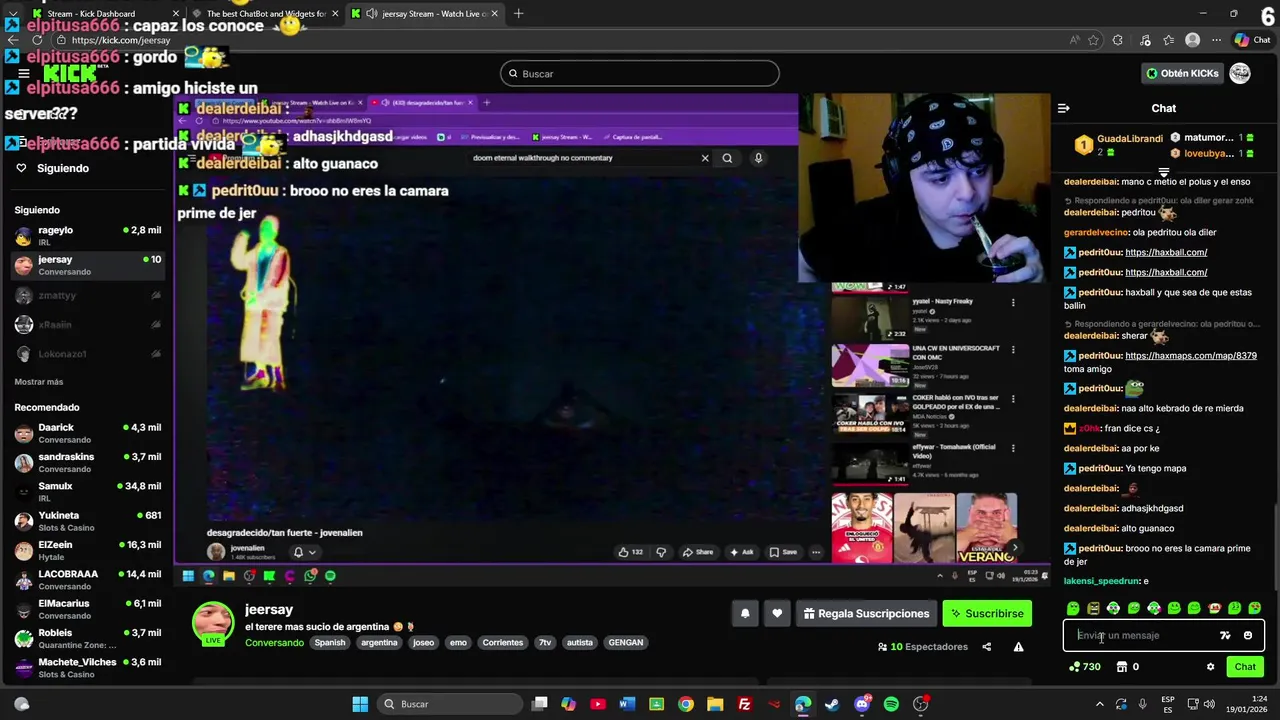Open LACOBRAAA recommended channel
The height and width of the screenshot is (720, 1280).
(x=88, y=579)
